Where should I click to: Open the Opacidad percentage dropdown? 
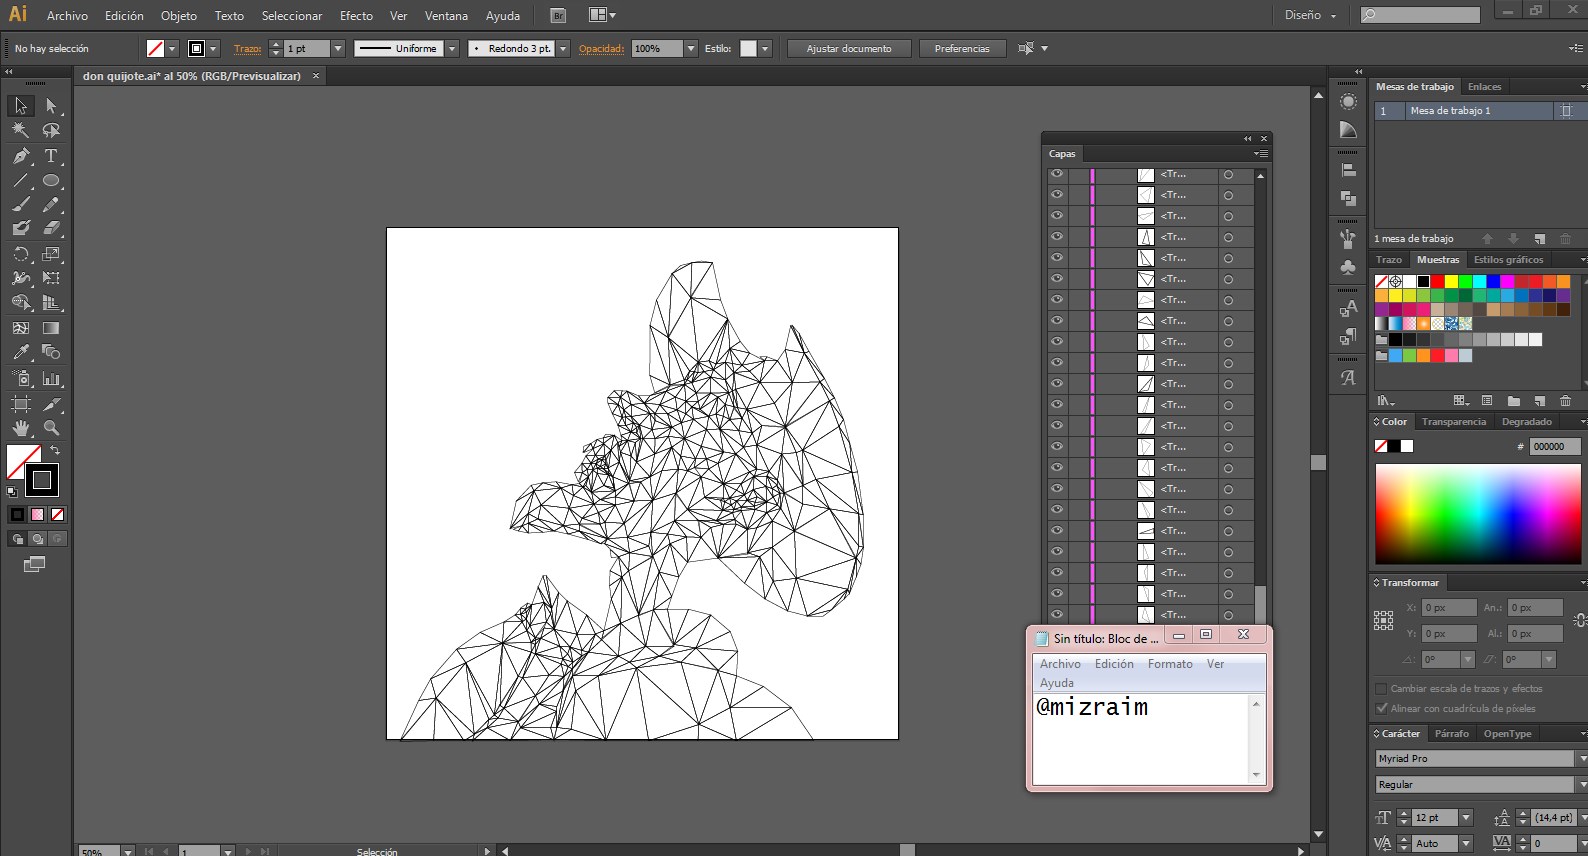coord(690,48)
